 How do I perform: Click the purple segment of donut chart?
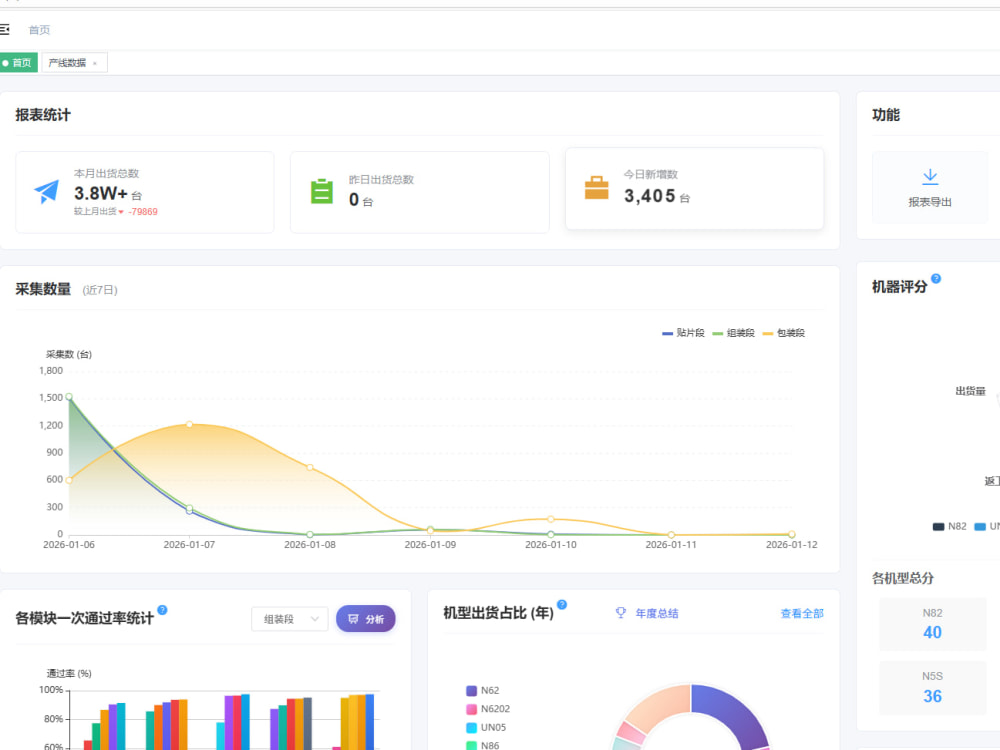(733, 713)
